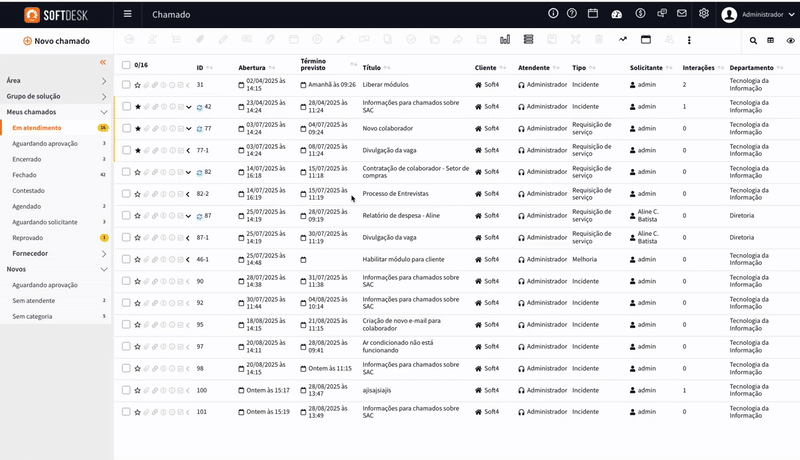Collapse sub-tickets of ticket 42

pyautogui.click(x=189, y=107)
